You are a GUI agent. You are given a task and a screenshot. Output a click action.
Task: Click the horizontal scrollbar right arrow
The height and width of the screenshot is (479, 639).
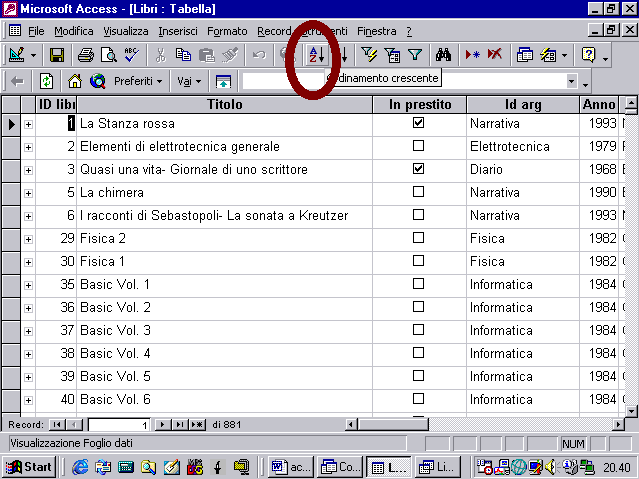pyautogui.click(x=618, y=425)
